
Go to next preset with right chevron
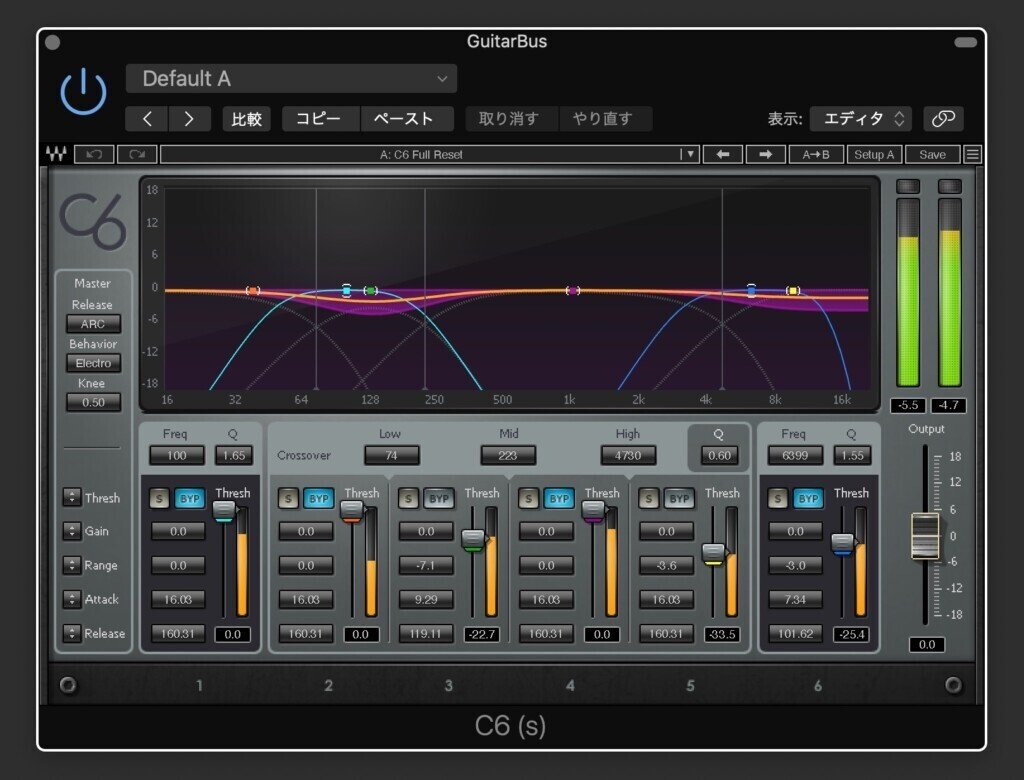[x=189, y=119]
